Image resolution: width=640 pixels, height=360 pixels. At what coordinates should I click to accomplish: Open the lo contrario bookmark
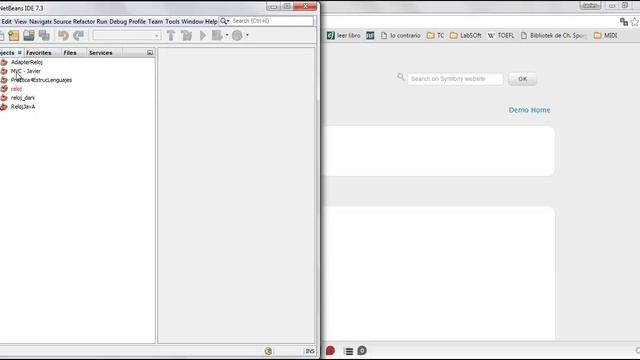coord(400,36)
